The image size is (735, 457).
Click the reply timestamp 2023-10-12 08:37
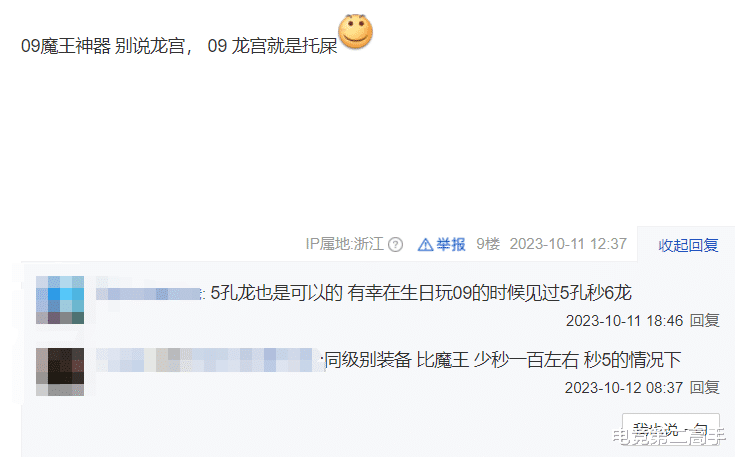pyautogui.click(x=624, y=388)
